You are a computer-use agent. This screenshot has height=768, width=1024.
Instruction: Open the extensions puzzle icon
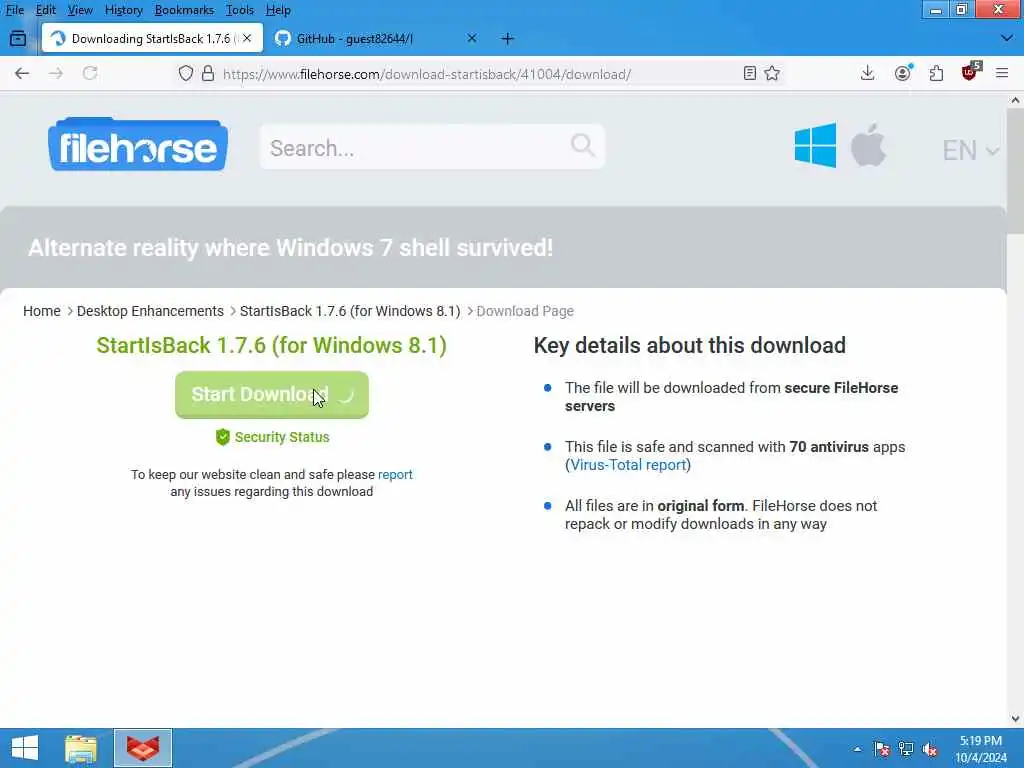[936, 73]
